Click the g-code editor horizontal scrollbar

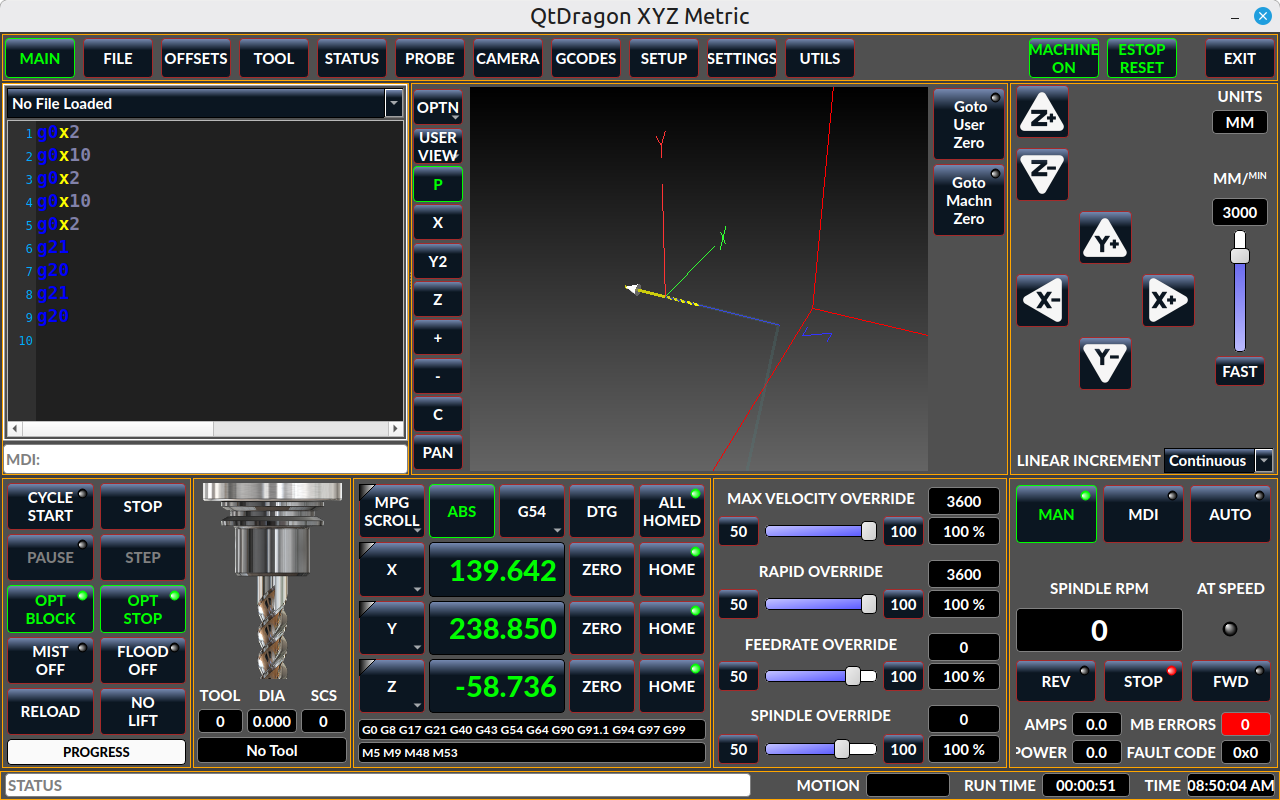tap(206, 429)
